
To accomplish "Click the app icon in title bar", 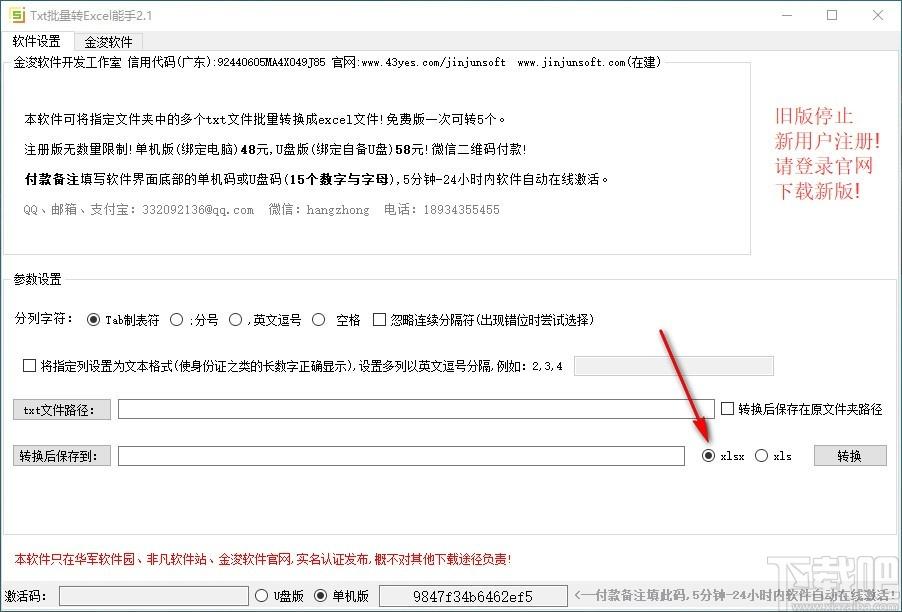I will pos(18,15).
